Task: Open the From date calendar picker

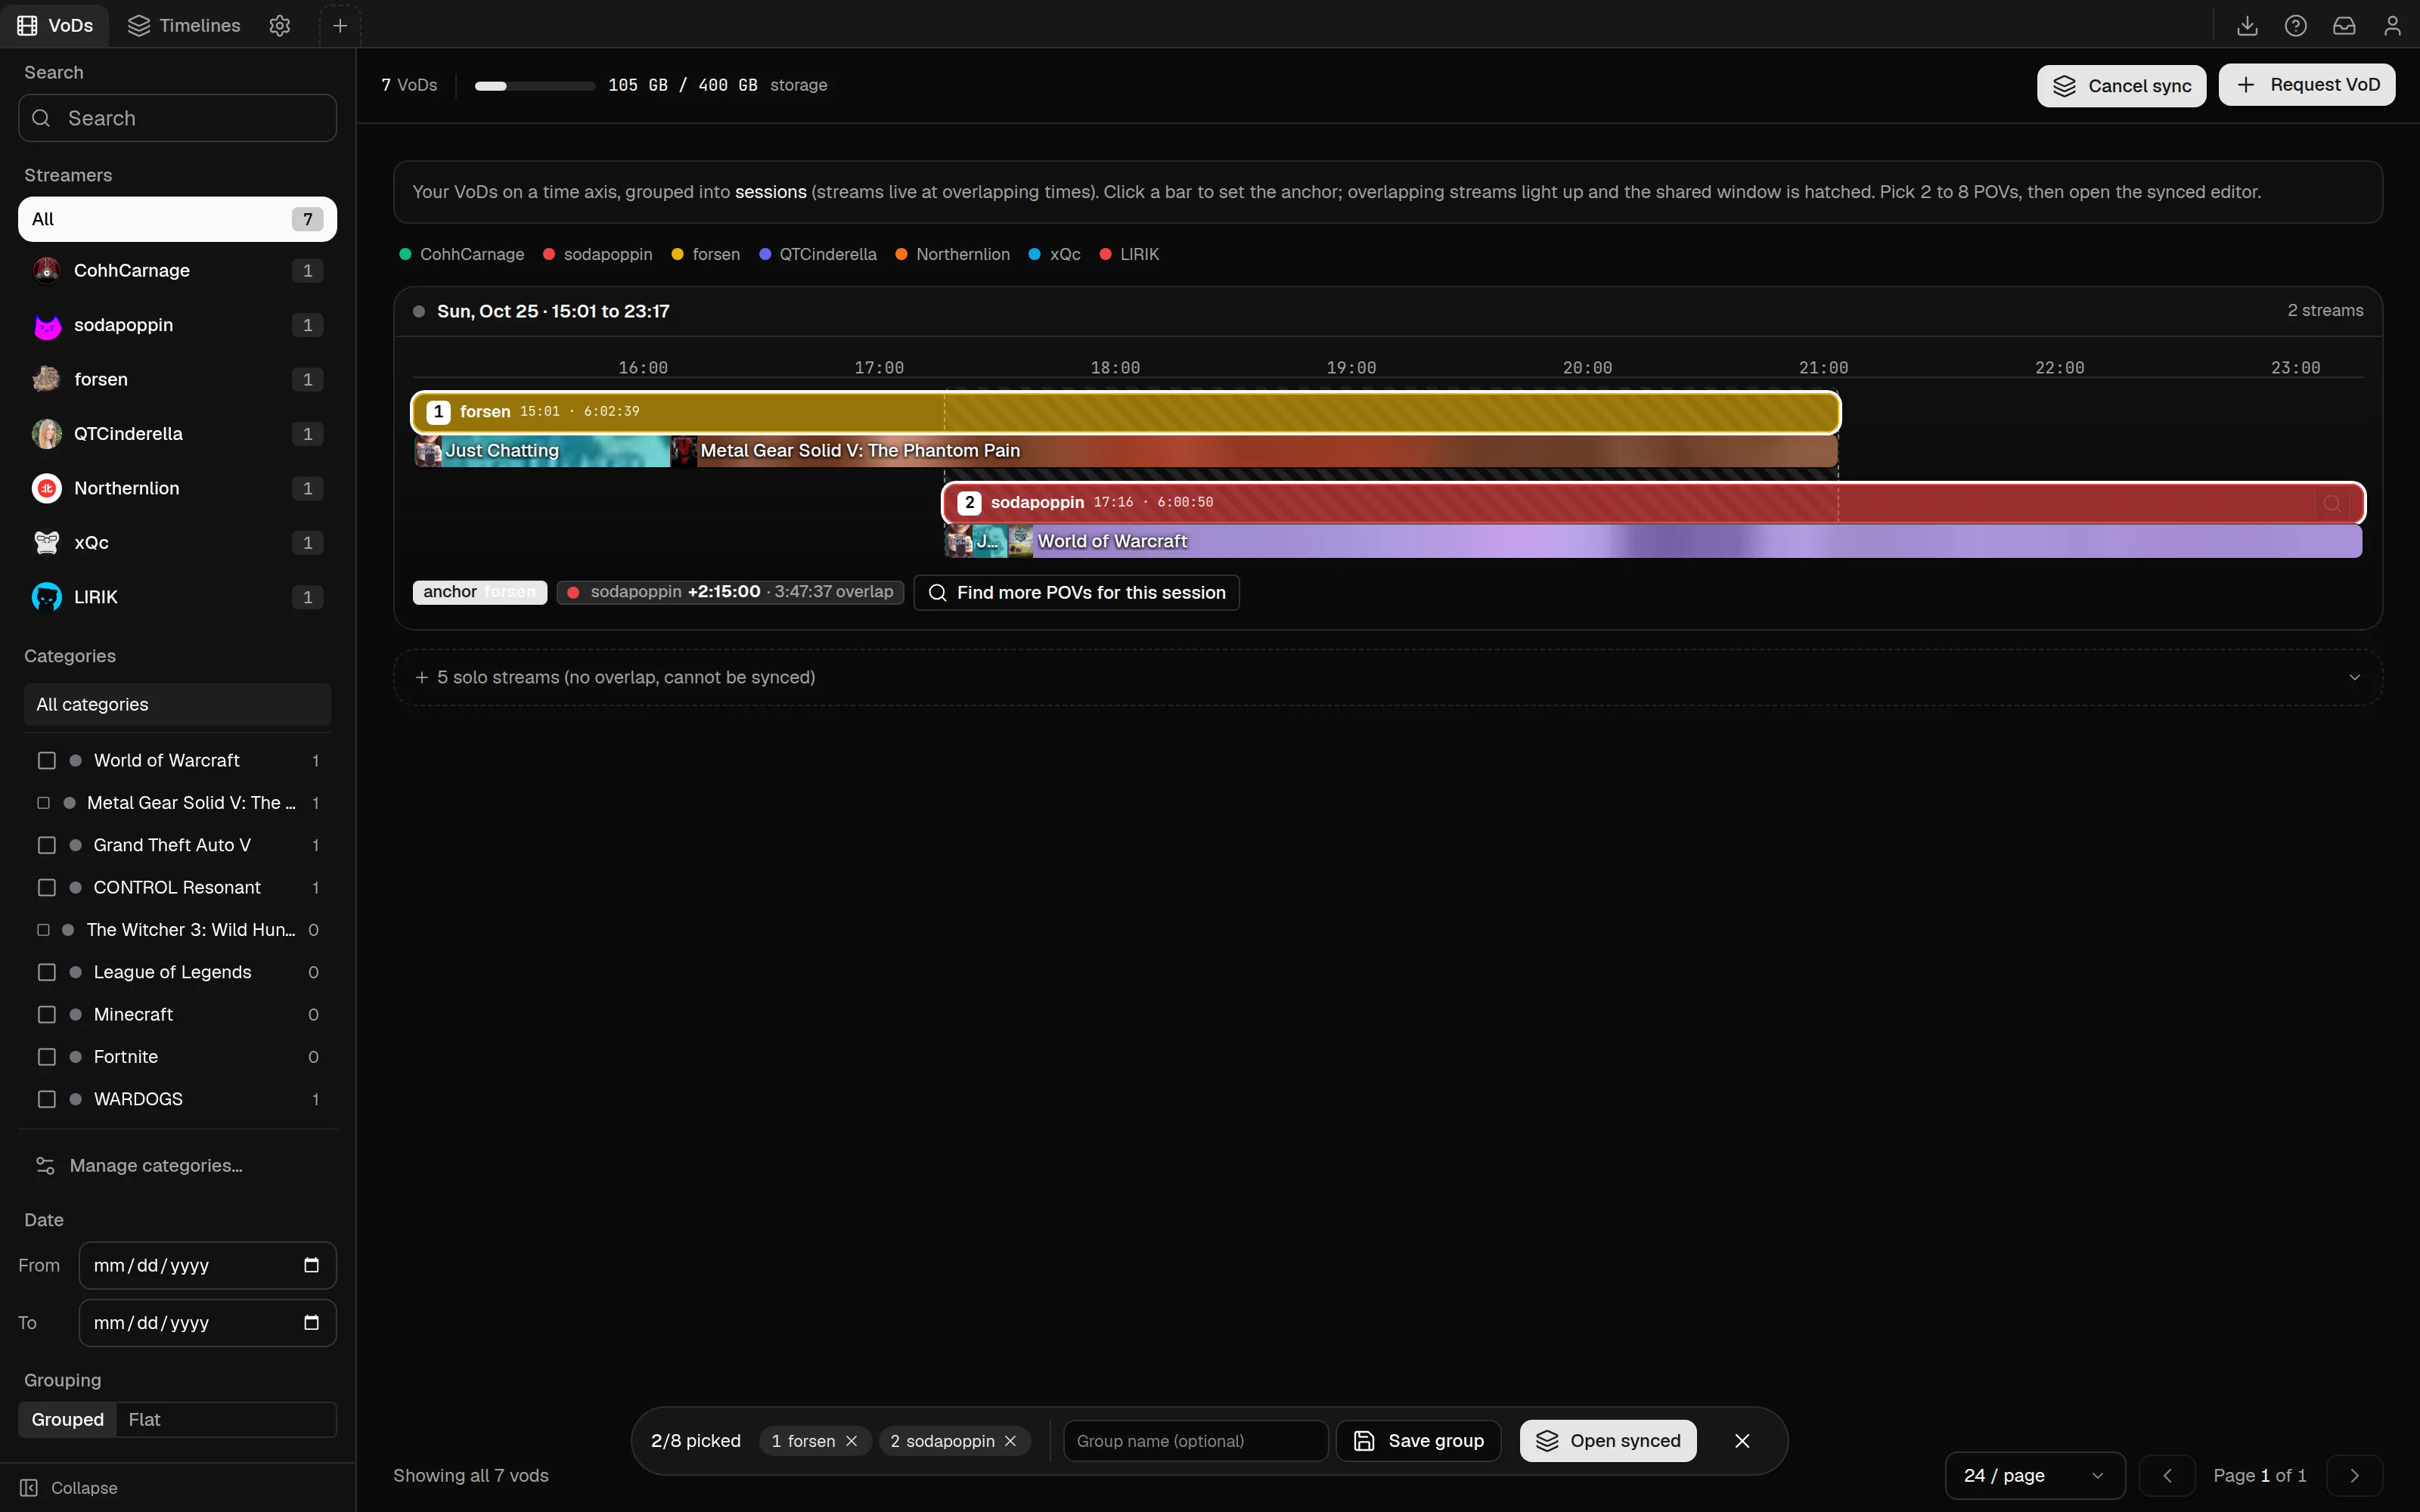Action: click(311, 1265)
